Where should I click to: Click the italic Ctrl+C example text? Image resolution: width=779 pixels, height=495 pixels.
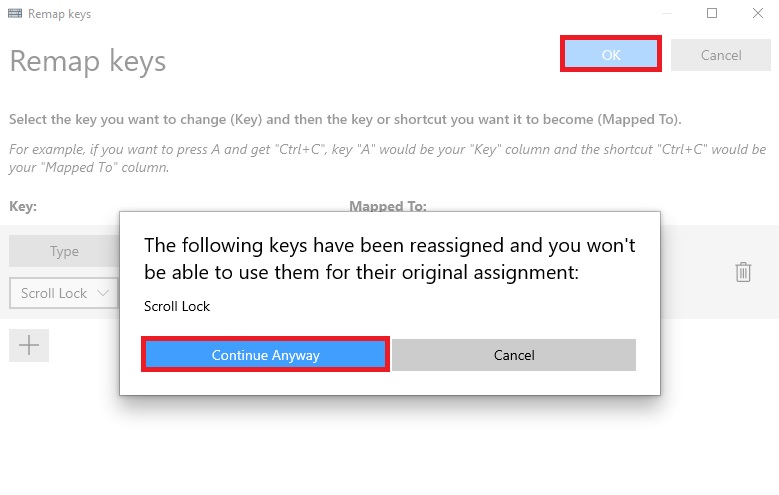click(388, 158)
